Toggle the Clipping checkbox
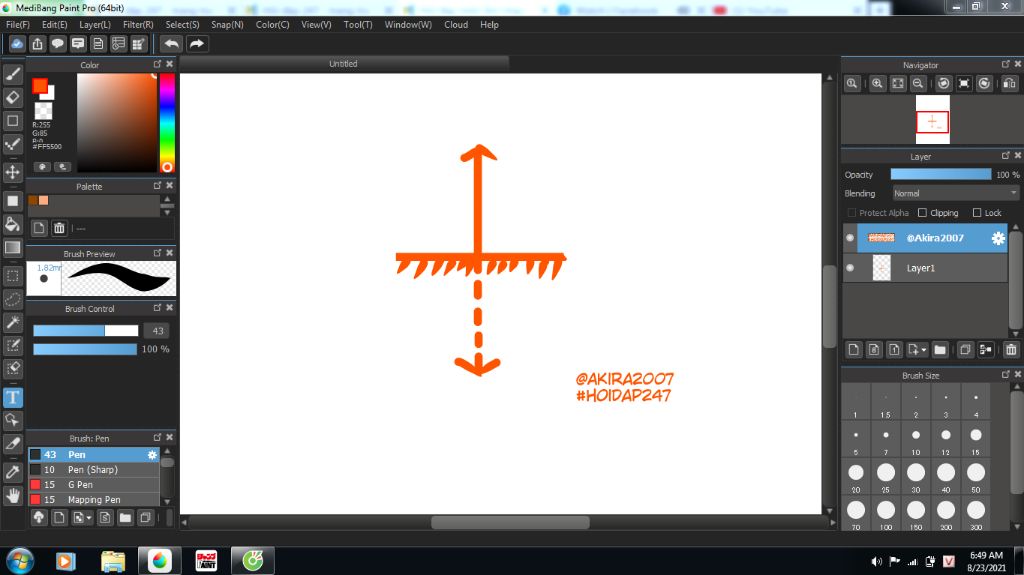Viewport: 1024px width, 575px height. pyautogui.click(x=922, y=213)
